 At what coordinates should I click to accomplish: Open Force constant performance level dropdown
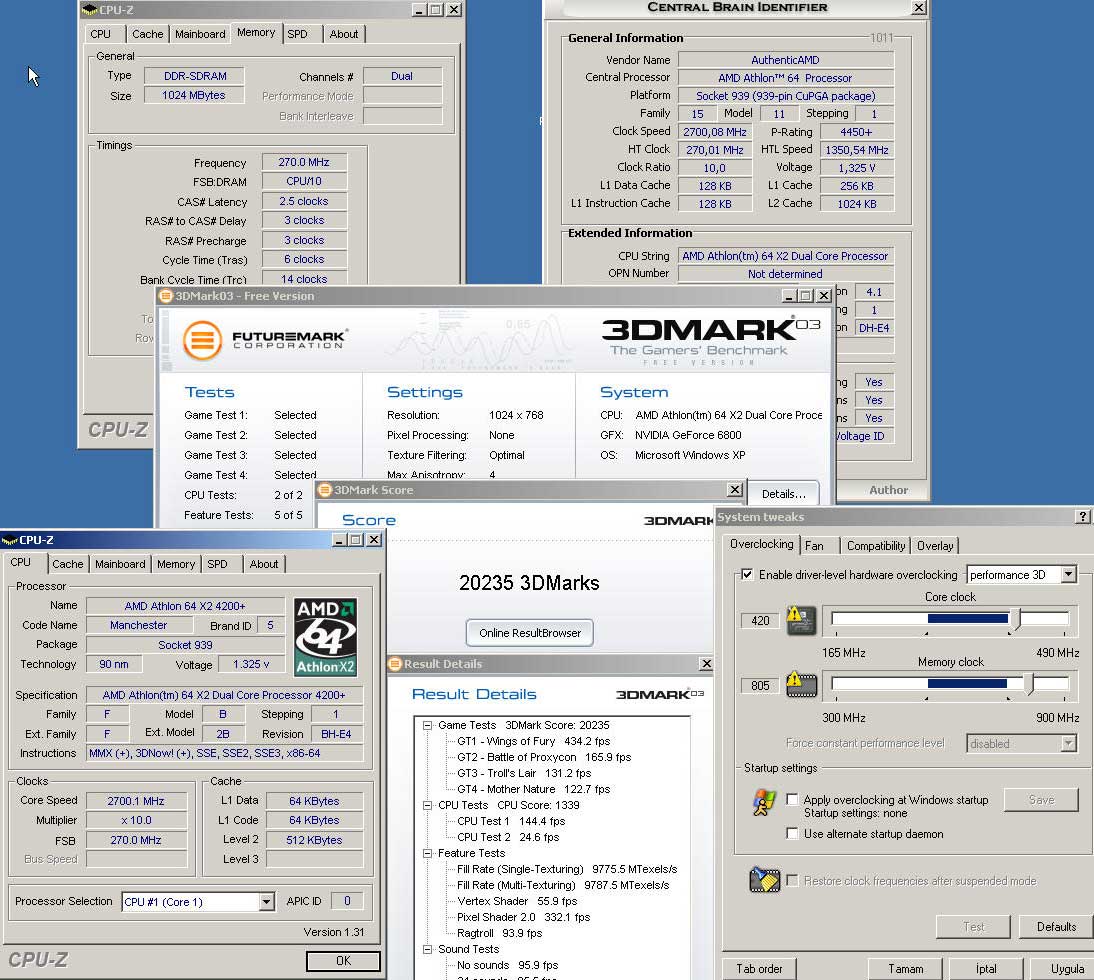point(1068,744)
